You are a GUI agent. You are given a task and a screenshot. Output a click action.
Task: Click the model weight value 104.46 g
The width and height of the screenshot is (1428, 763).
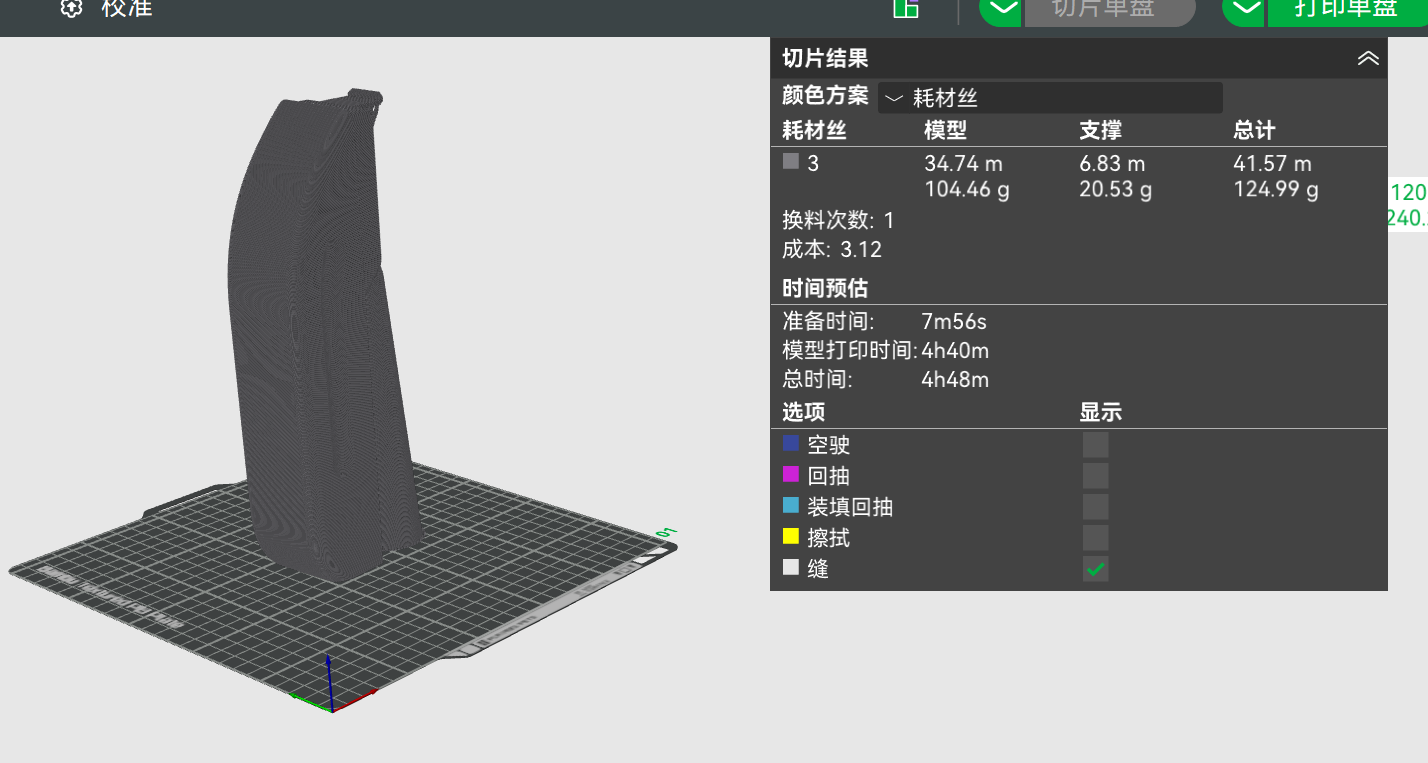pyautogui.click(x=967, y=190)
